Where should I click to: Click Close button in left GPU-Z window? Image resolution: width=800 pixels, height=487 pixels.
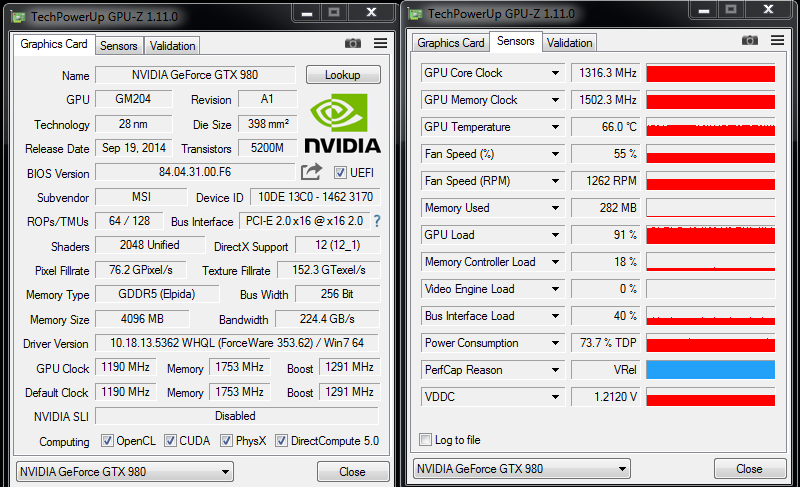[353, 472]
